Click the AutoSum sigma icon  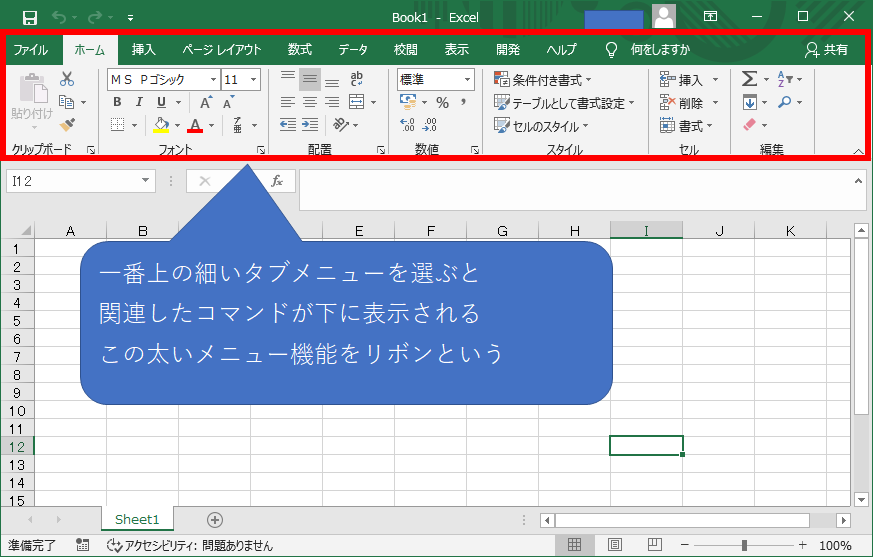click(x=748, y=80)
